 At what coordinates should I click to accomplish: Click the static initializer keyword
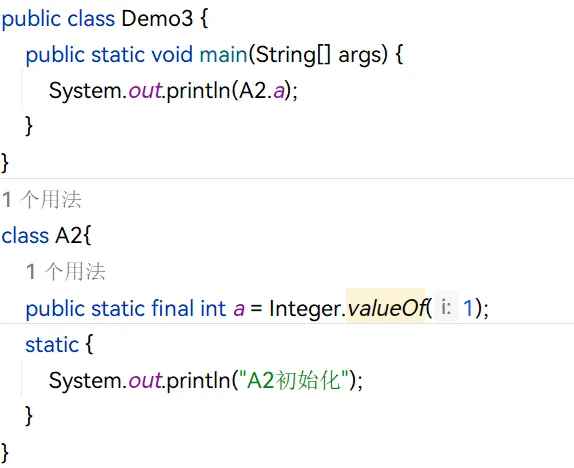52,345
